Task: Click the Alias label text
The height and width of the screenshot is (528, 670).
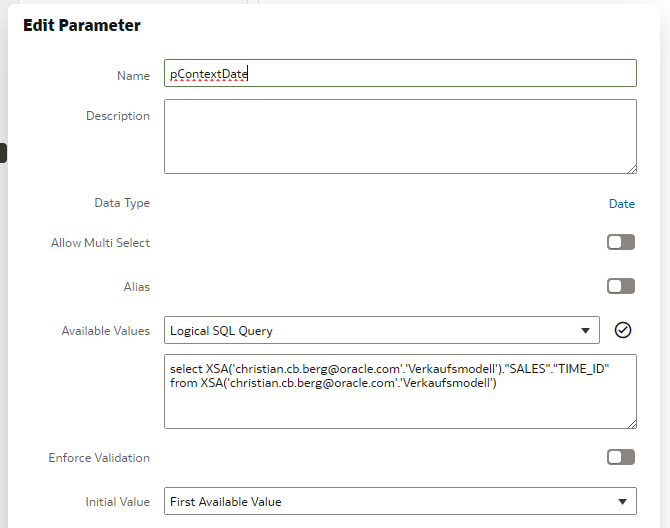Action: (x=137, y=287)
